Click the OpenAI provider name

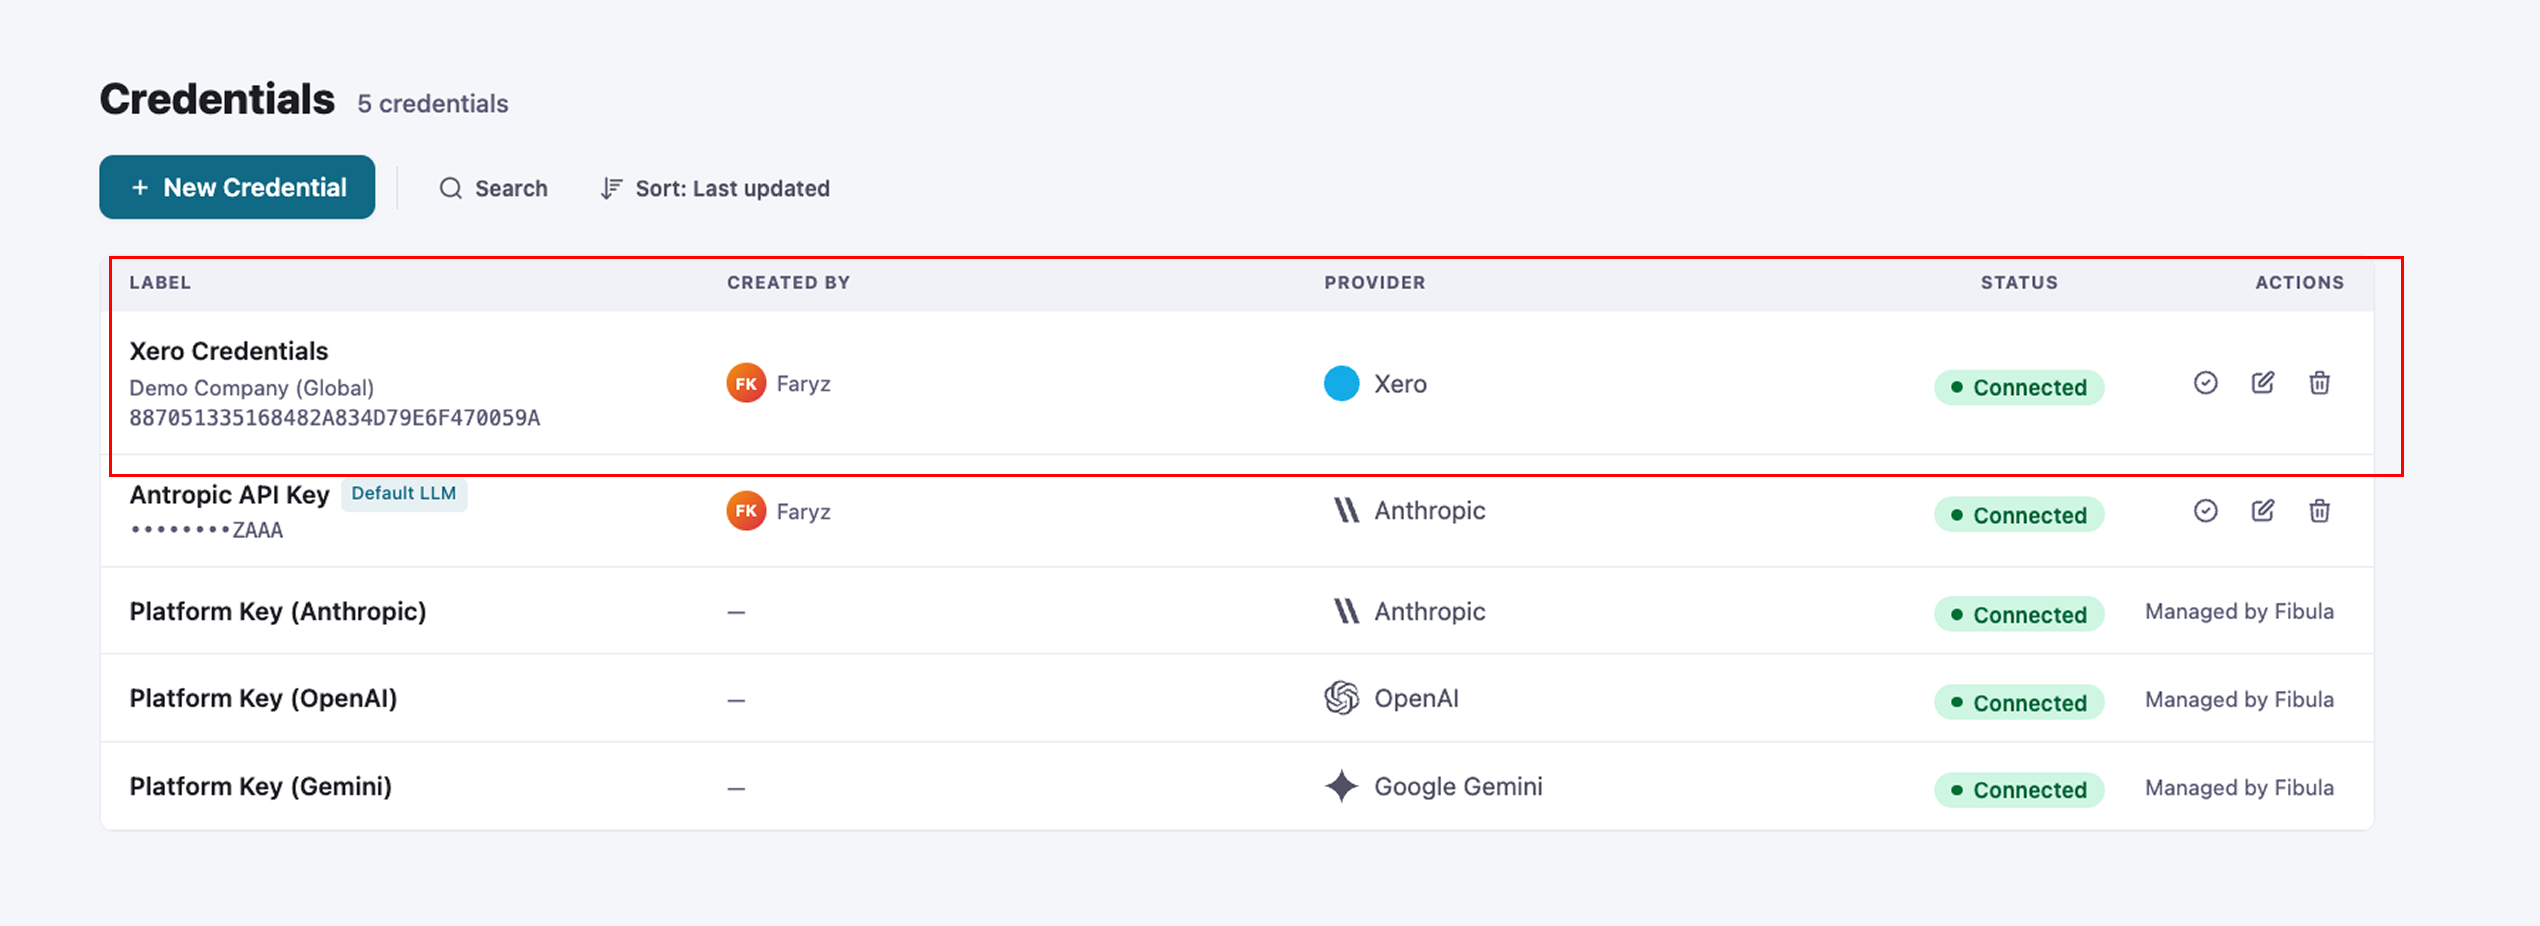coord(1416,699)
